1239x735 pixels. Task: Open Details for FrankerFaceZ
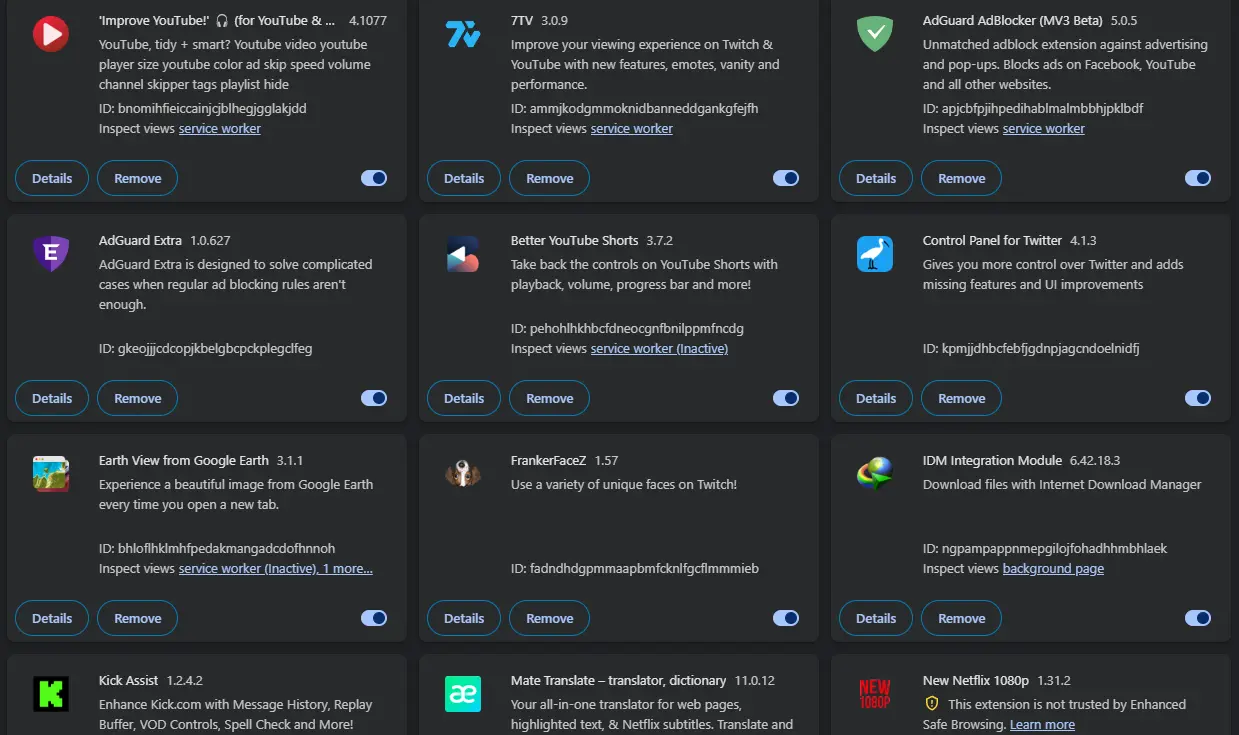point(464,618)
